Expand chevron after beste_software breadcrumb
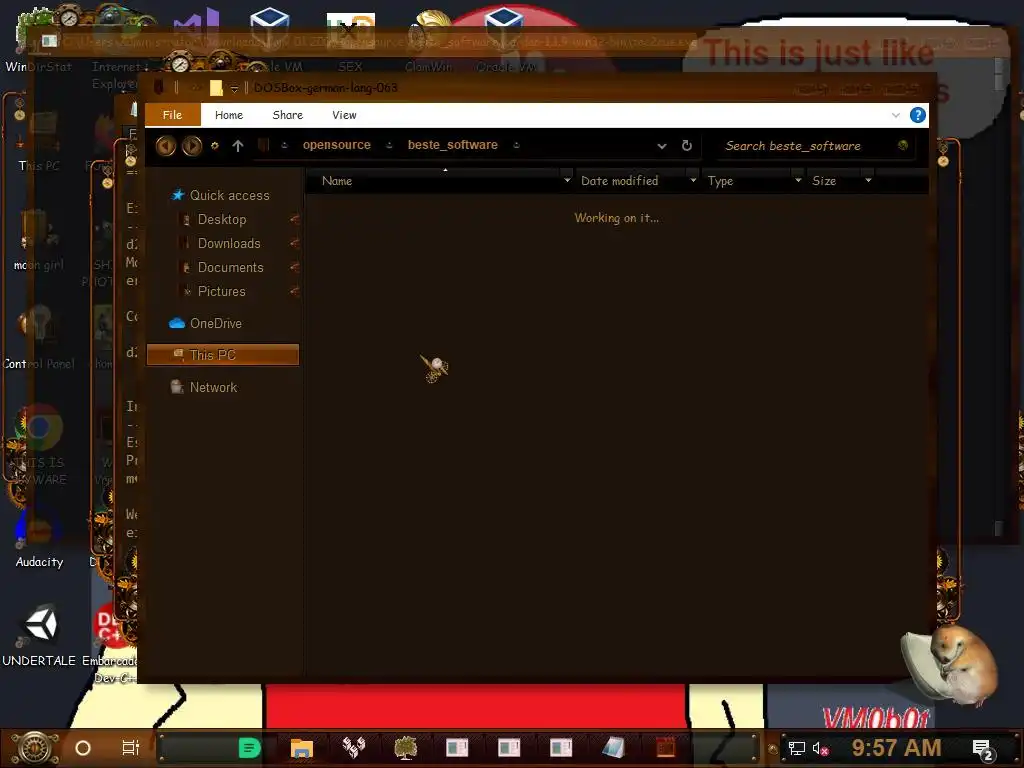 (516, 146)
